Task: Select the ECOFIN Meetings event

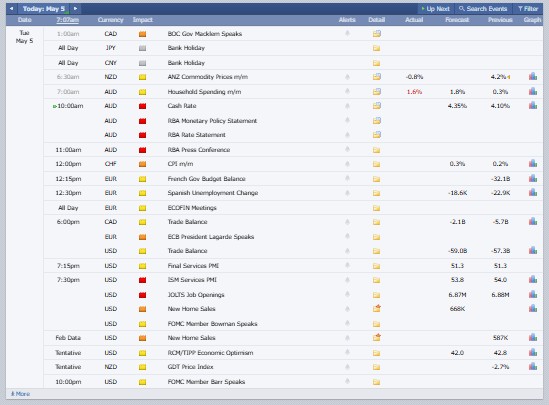Action: [192, 208]
